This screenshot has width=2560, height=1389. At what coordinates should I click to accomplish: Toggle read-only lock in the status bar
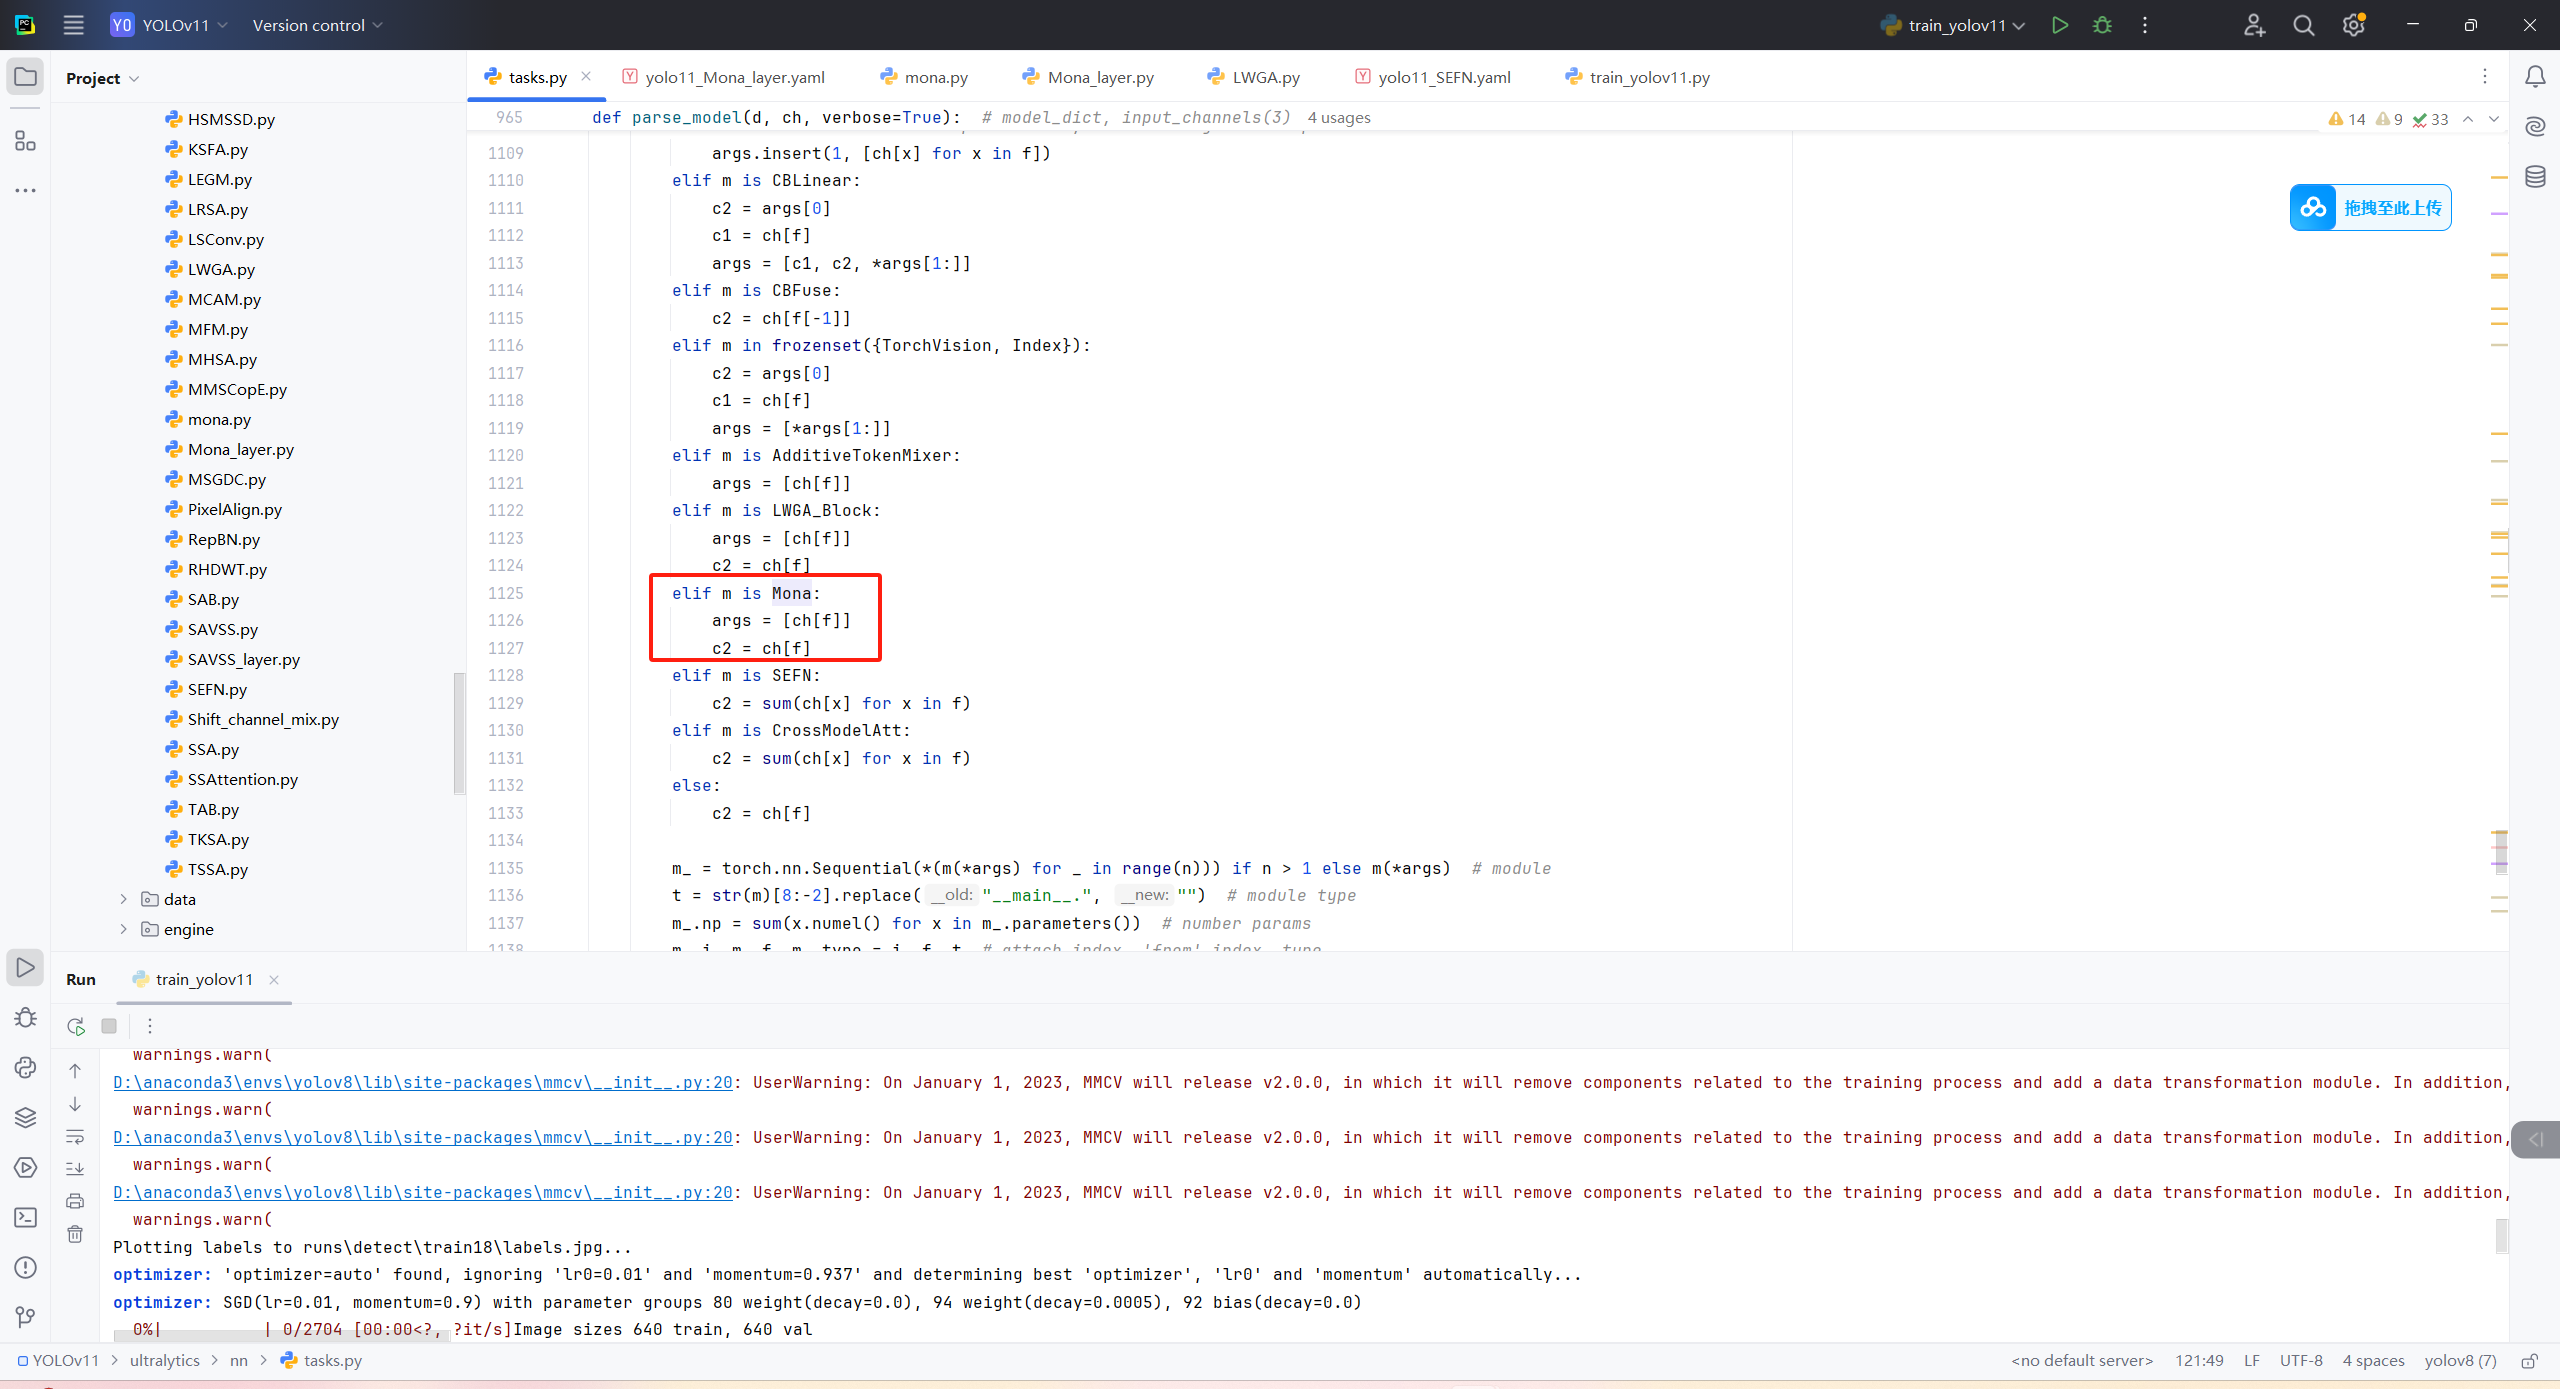(x=2530, y=1361)
